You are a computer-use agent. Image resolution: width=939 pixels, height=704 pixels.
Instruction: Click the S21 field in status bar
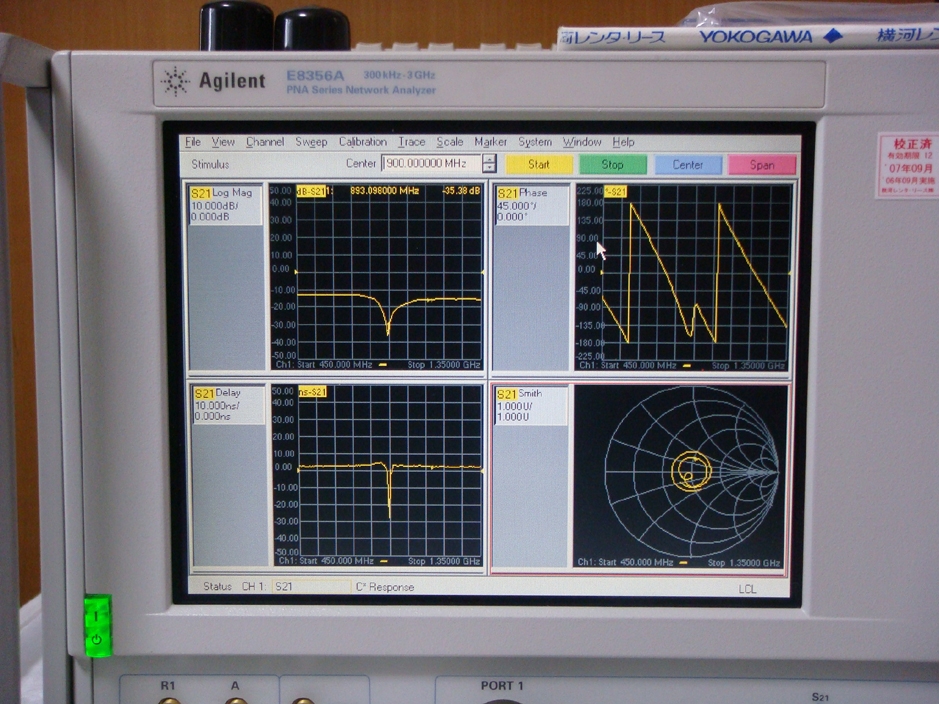[310, 587]
